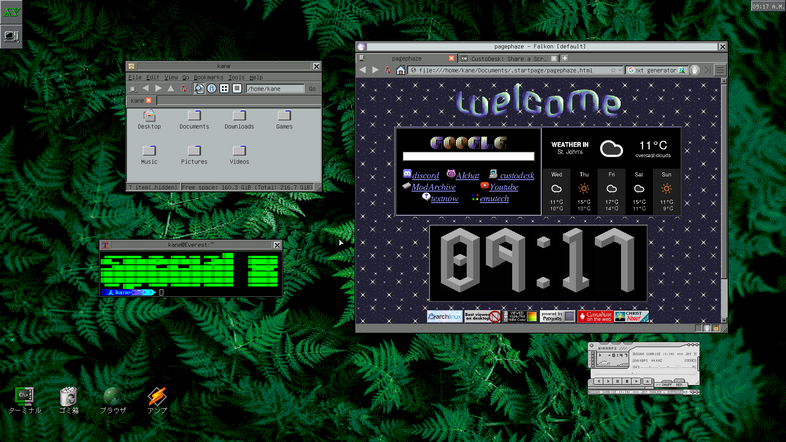The image size is (786, 442).
Task: Click the monitor icon in the top-left panel
Action: pyautogui.click(x=11, y=36)
